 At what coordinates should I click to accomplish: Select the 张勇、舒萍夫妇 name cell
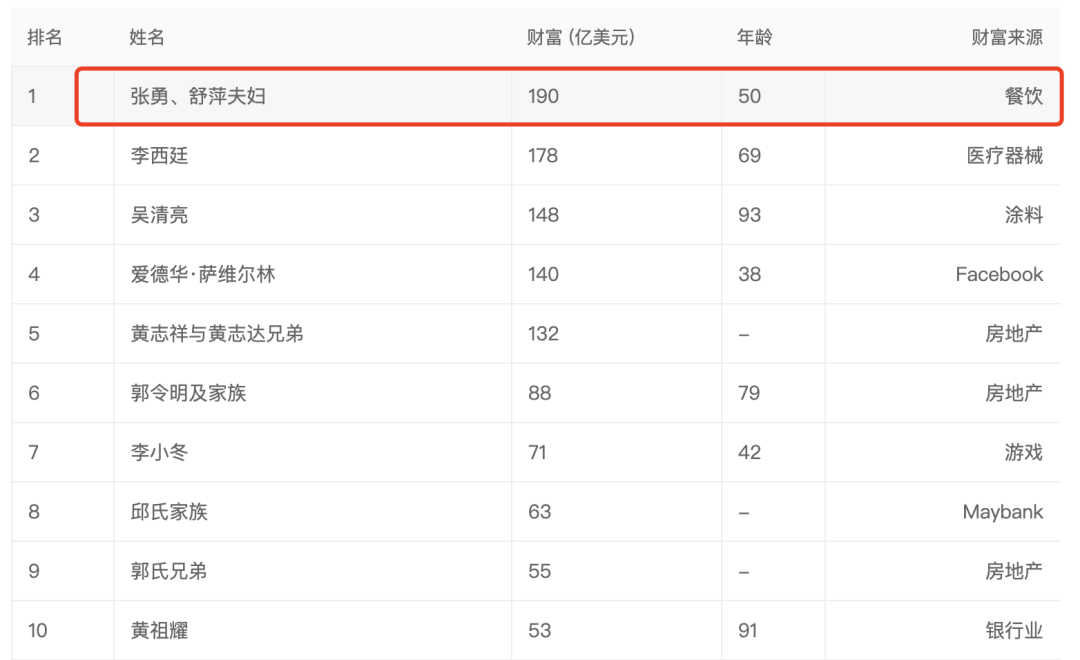pyautogui.click(x=198, y=96)
